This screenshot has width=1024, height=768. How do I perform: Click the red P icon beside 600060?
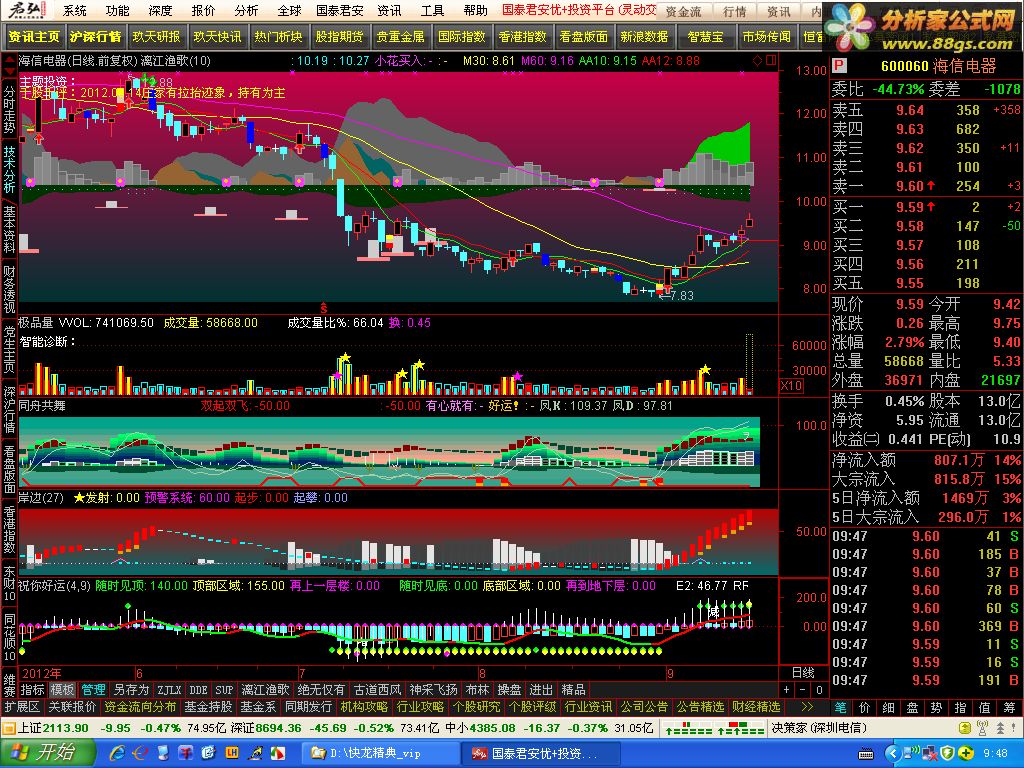click(840, 66)
